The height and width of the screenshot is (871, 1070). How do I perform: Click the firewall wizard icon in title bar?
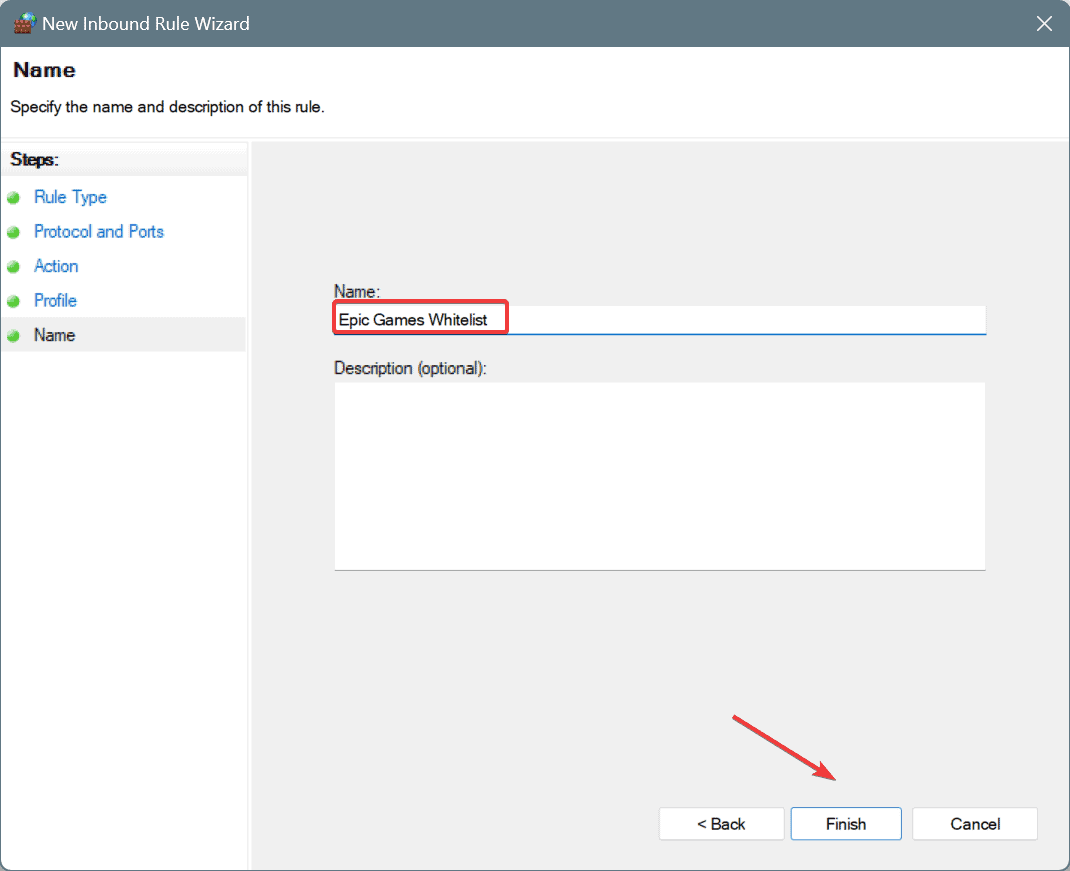25,23
